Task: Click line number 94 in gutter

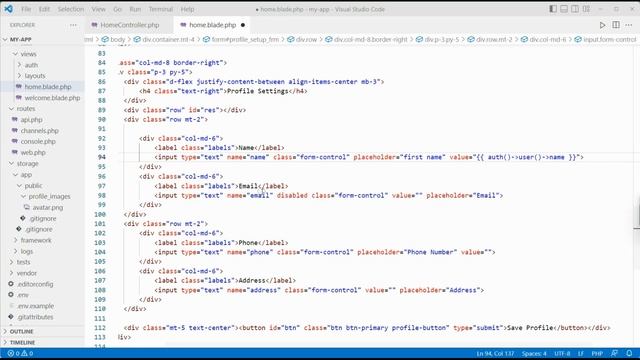Action: click(x=101, y=157)
